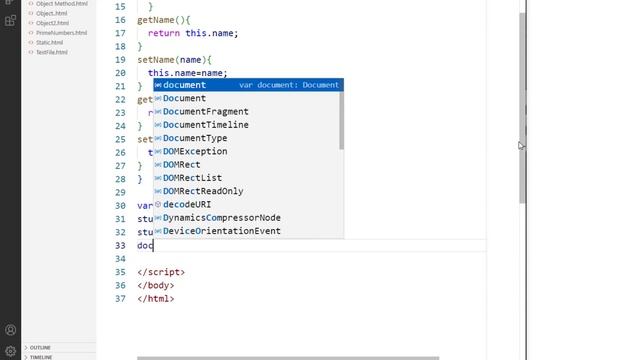Viewport: 640px width, 360px height.
Task: Open TestFile.html in explorer
Action: coord(51,52)
